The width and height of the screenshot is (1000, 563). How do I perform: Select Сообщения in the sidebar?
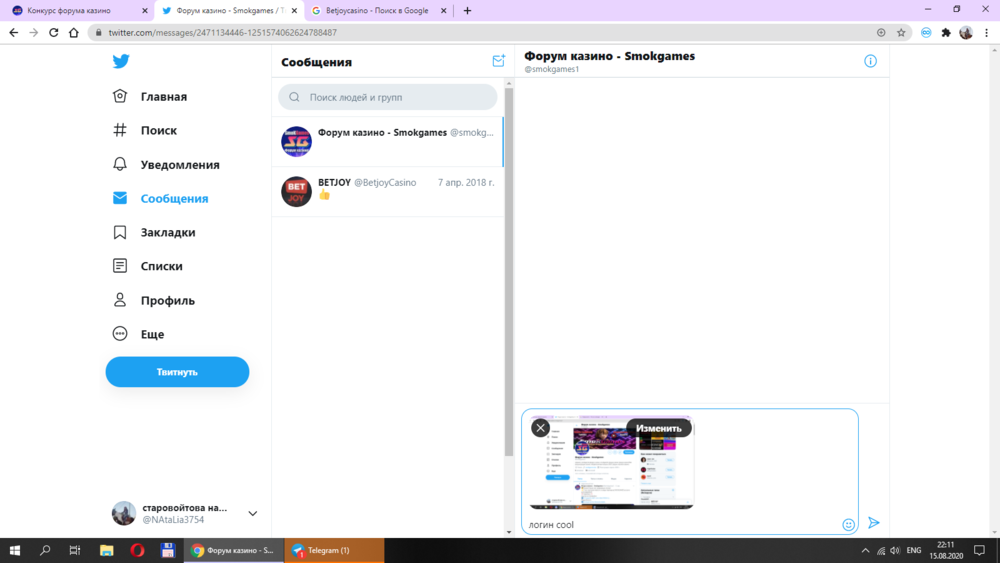click(160, 198)
